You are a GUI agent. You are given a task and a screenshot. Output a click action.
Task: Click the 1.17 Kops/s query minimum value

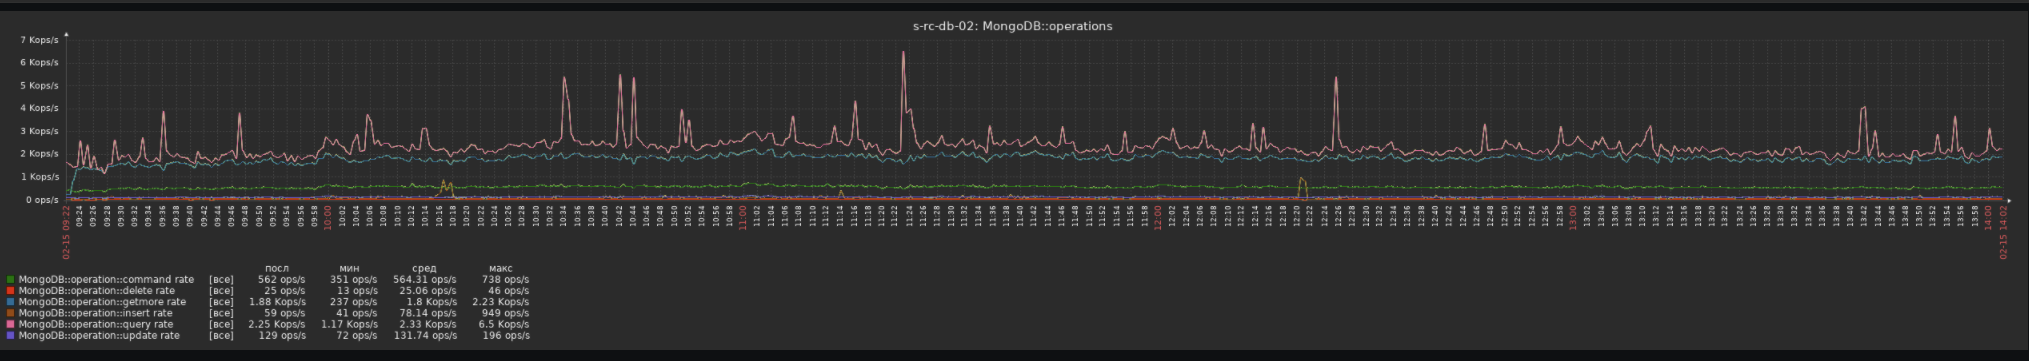click(349, 325)
